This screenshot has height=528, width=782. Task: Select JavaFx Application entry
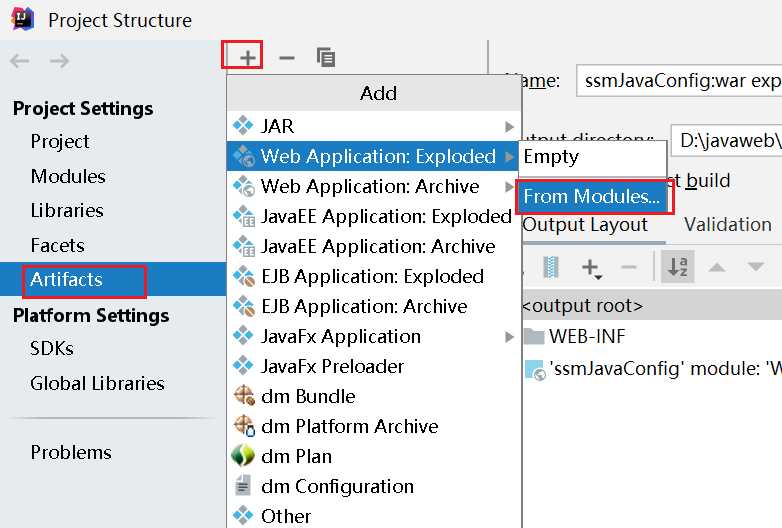[x=374, y=336]
